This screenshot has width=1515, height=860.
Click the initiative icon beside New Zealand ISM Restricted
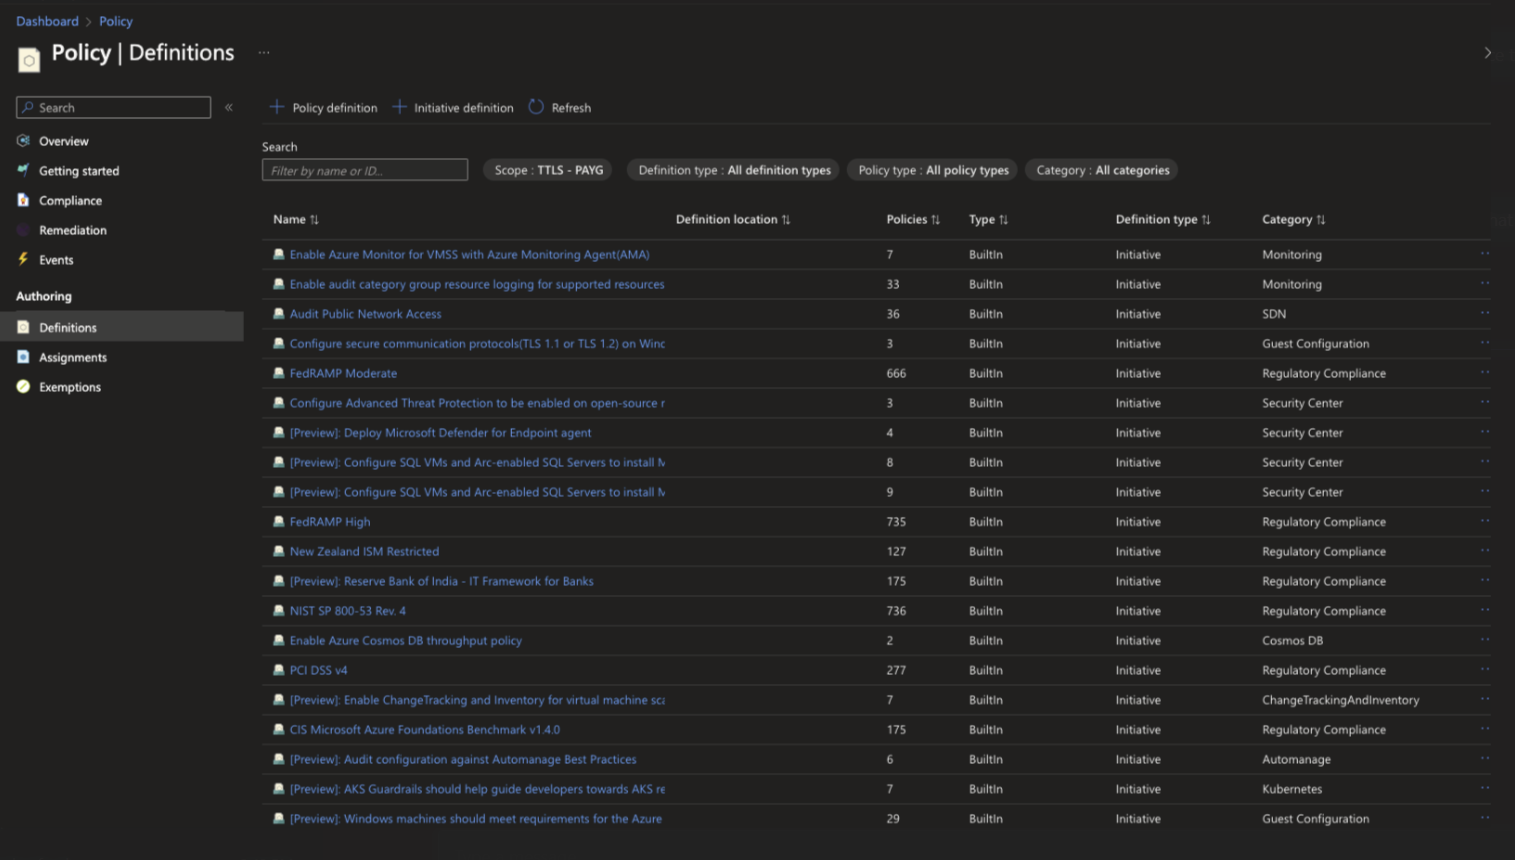tap(279, 551)
